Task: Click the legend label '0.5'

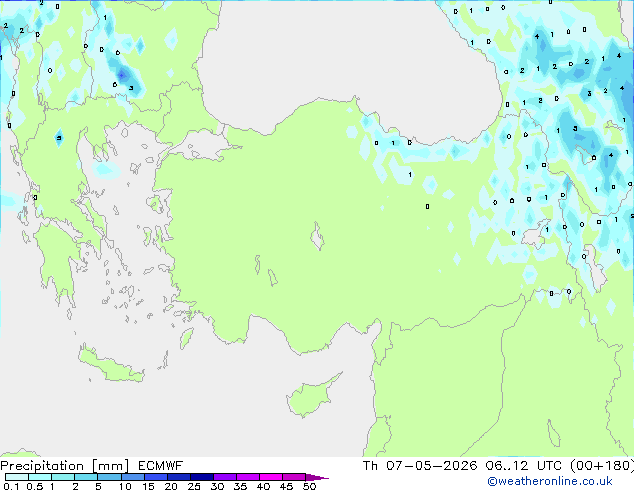Action: tap(35, 486)
